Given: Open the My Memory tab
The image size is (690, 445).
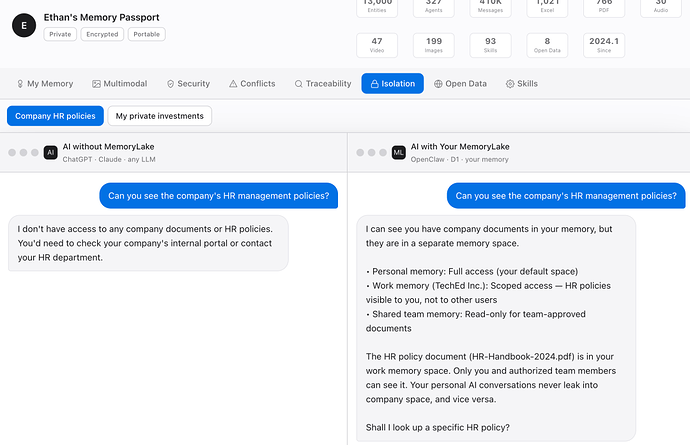Looking at the screenshot, I should [44, 84].
